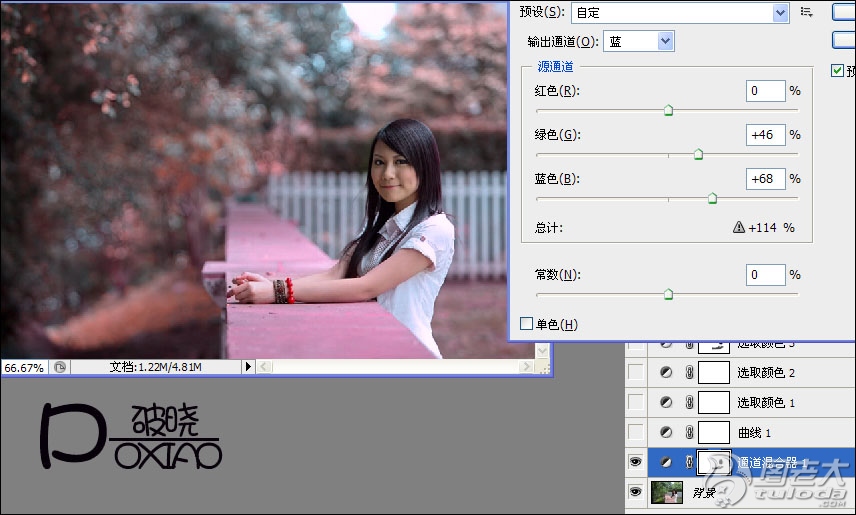Image resolution: width=856 pixels, height=515 pixels.
Task: Click the 绿色(G) input showing +46
Action: [765, 135]
